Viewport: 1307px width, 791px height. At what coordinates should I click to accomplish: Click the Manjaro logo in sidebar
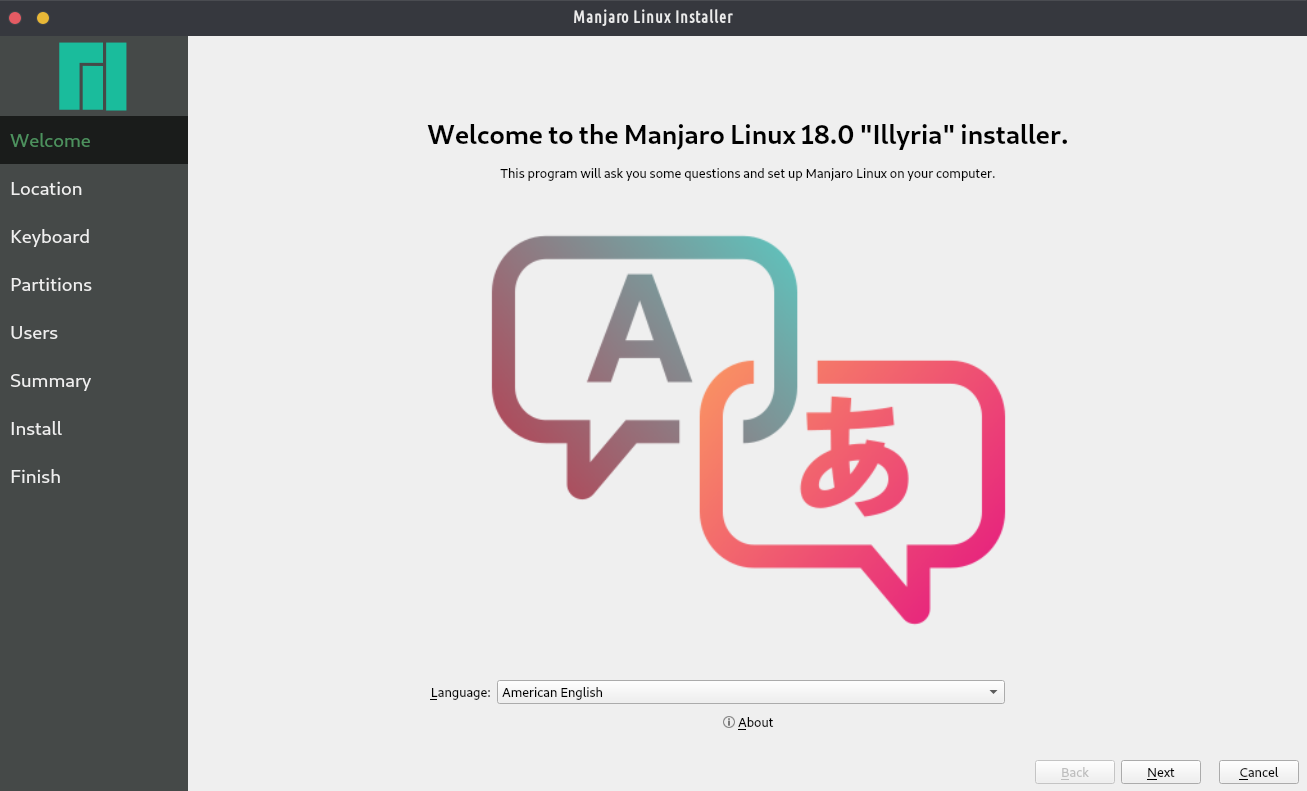[x=93, y=76]
